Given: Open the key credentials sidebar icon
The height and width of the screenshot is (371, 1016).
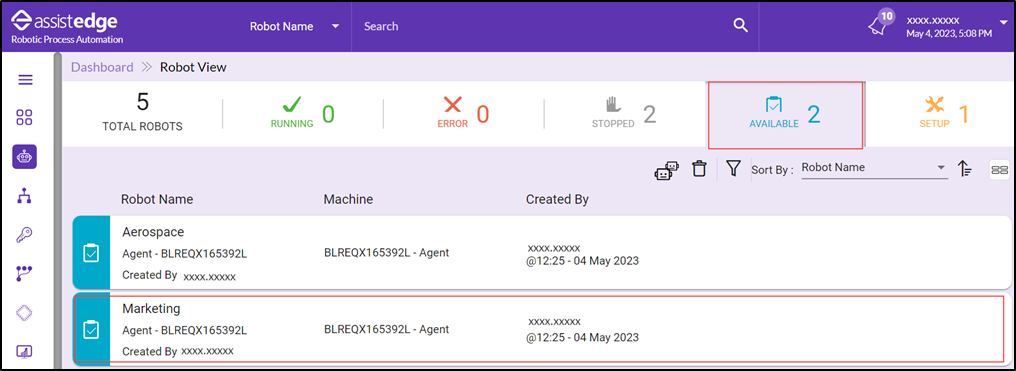Looking at the screenshot, I should tap(25, 234).
